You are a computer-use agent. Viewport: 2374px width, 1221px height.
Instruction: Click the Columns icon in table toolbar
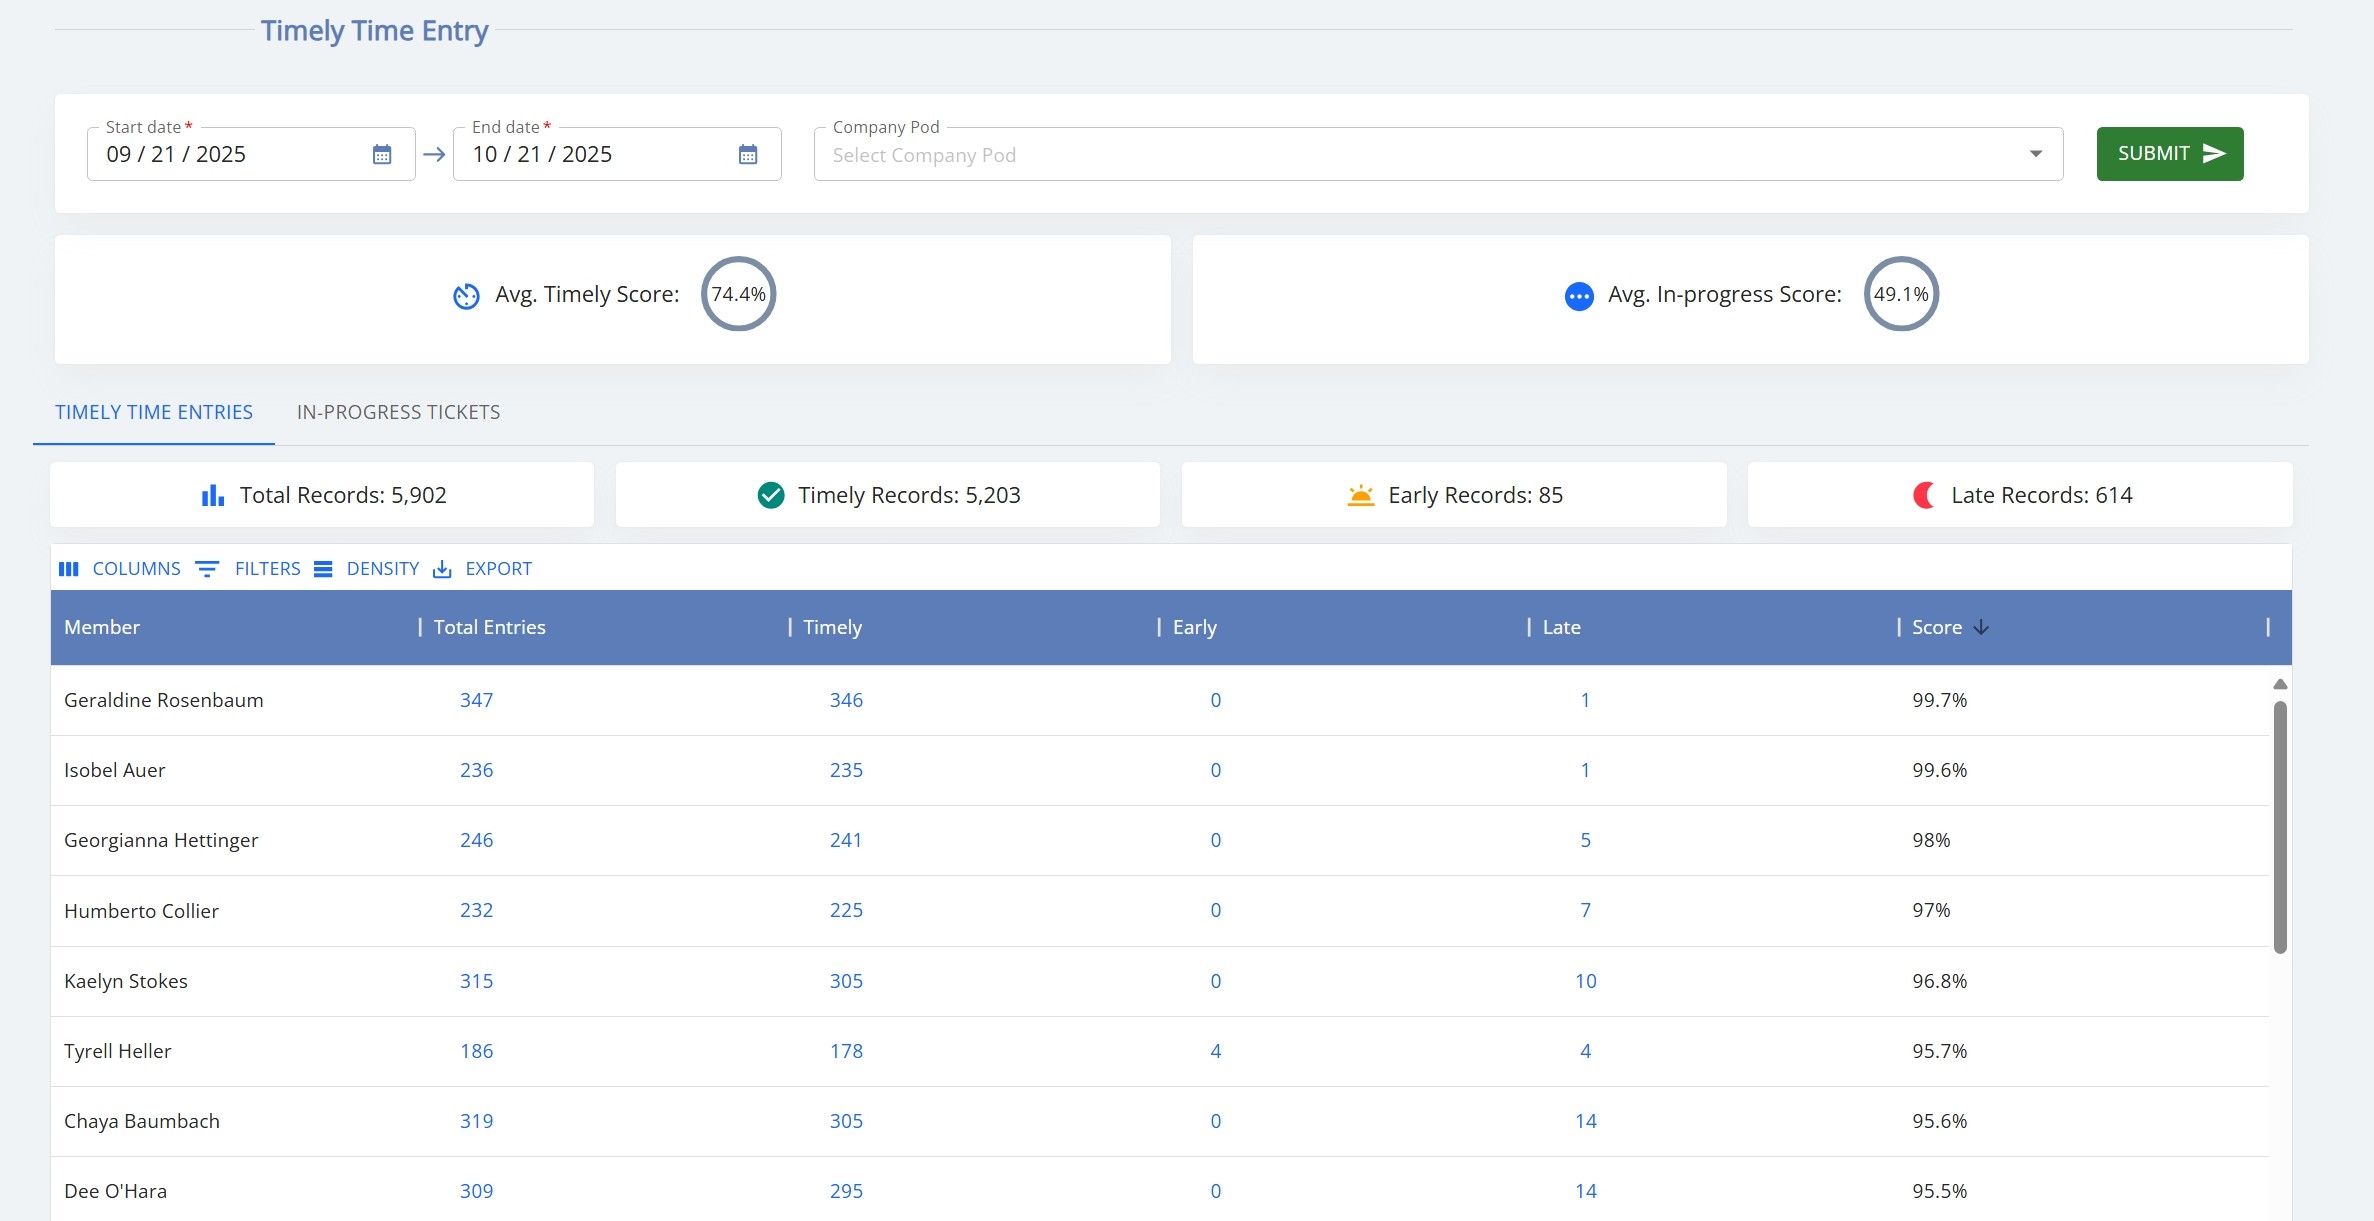pyautogui.click(x=69, y=569)
